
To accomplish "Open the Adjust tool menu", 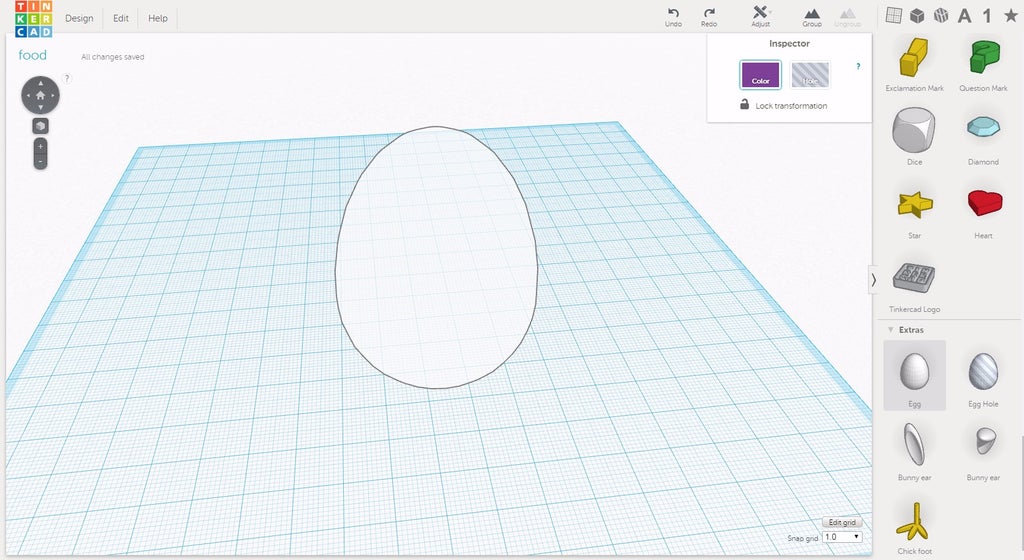I will (x=760, y=17).
